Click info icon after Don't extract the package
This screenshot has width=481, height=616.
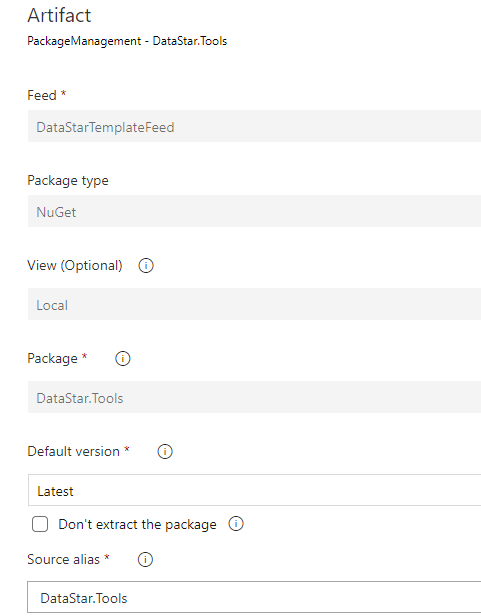pos(236,524)
